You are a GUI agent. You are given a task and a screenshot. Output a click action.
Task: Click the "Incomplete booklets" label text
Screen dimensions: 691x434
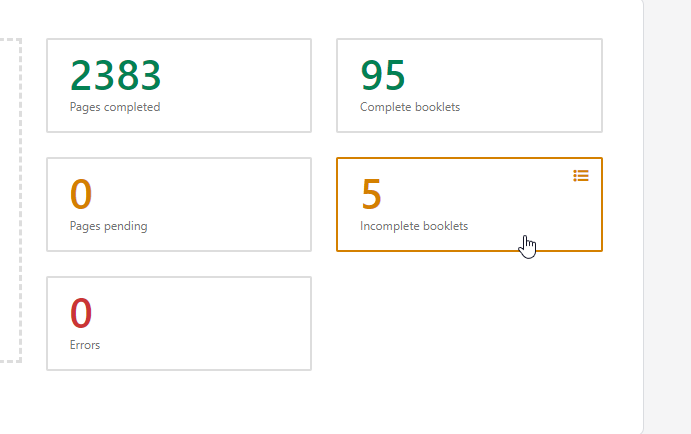coord(414,226)
